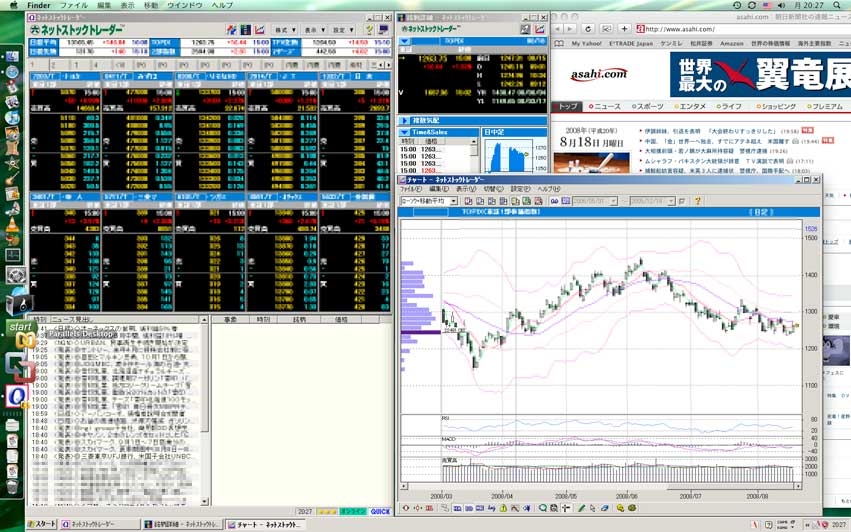
Task: Select the ショッピング tab on asahi.com
Action: pos(776,106)
